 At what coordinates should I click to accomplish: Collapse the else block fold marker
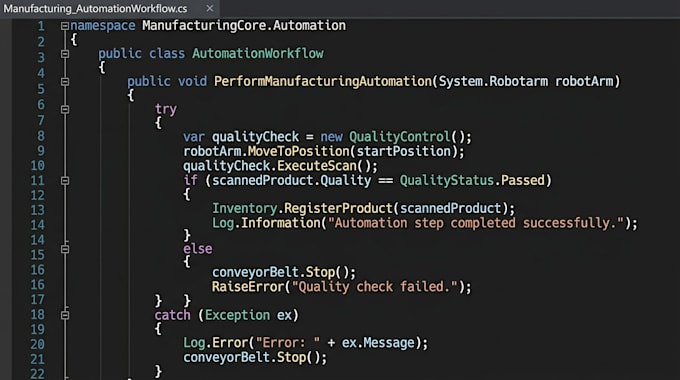coord(65,249)
